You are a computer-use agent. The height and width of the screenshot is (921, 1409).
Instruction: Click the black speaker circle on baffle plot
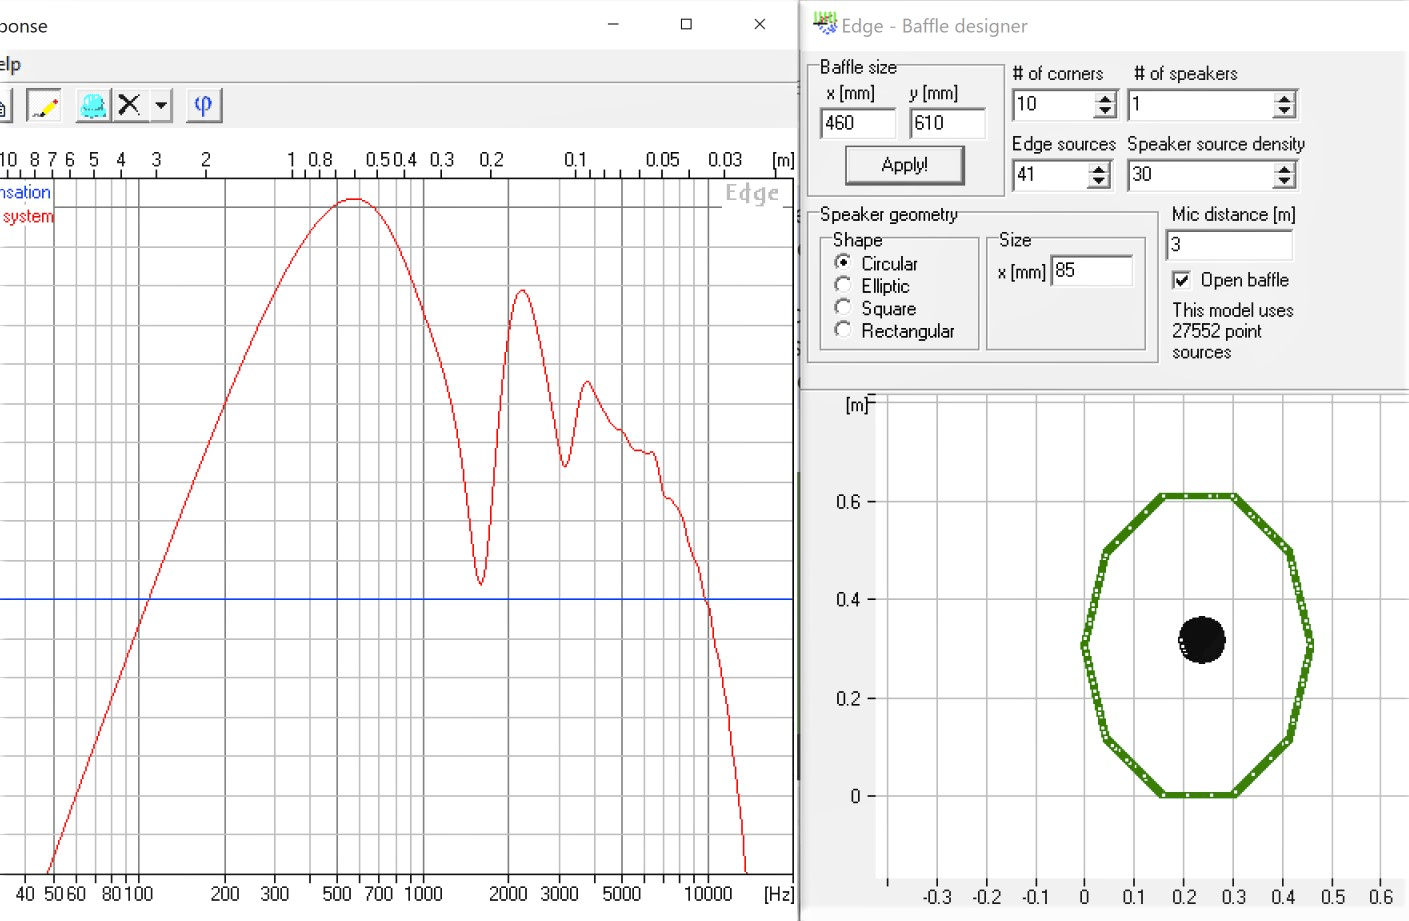(1202, 640)
